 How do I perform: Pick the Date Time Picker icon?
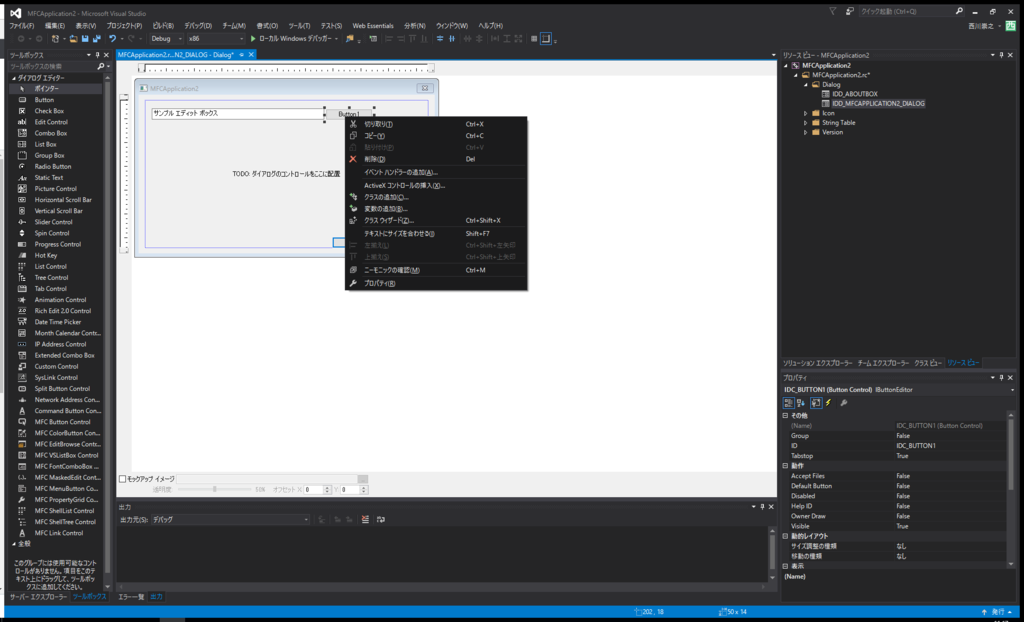click(x=22, y=322)
